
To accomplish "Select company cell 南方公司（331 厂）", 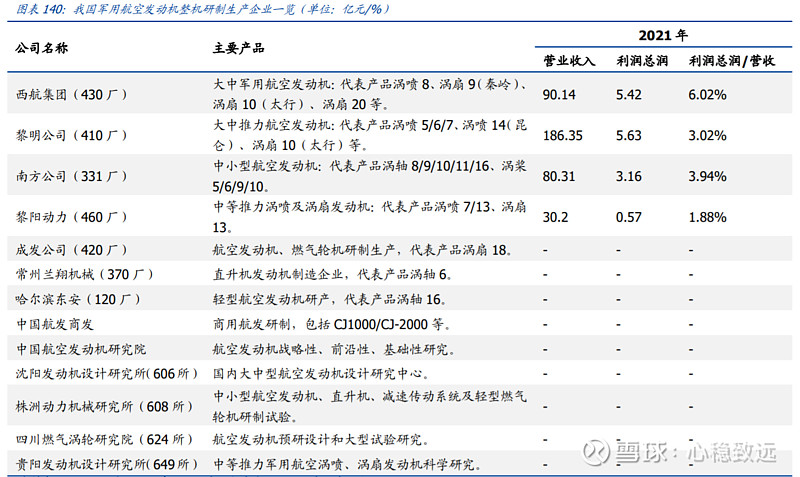I will (x=71, y=176).
